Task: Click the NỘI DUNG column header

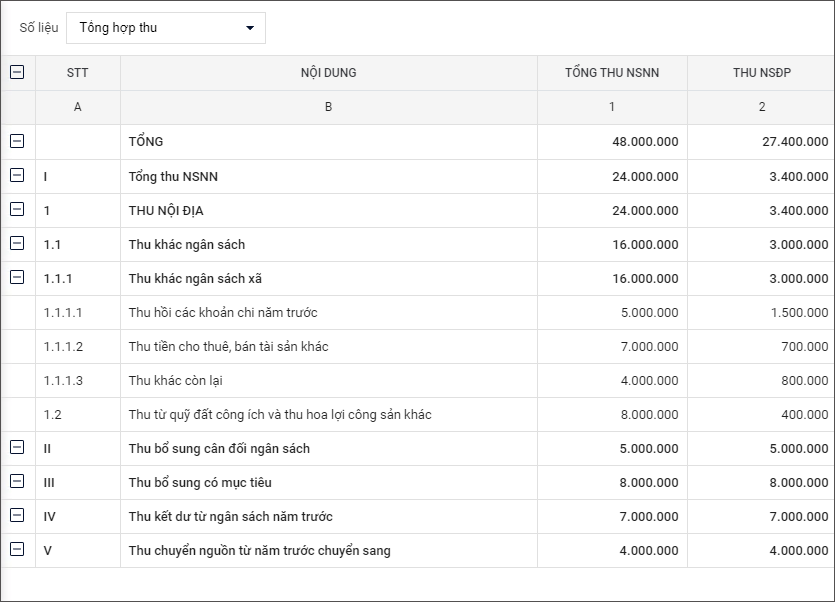Action: pyautogui.click(x=328, y=73)
